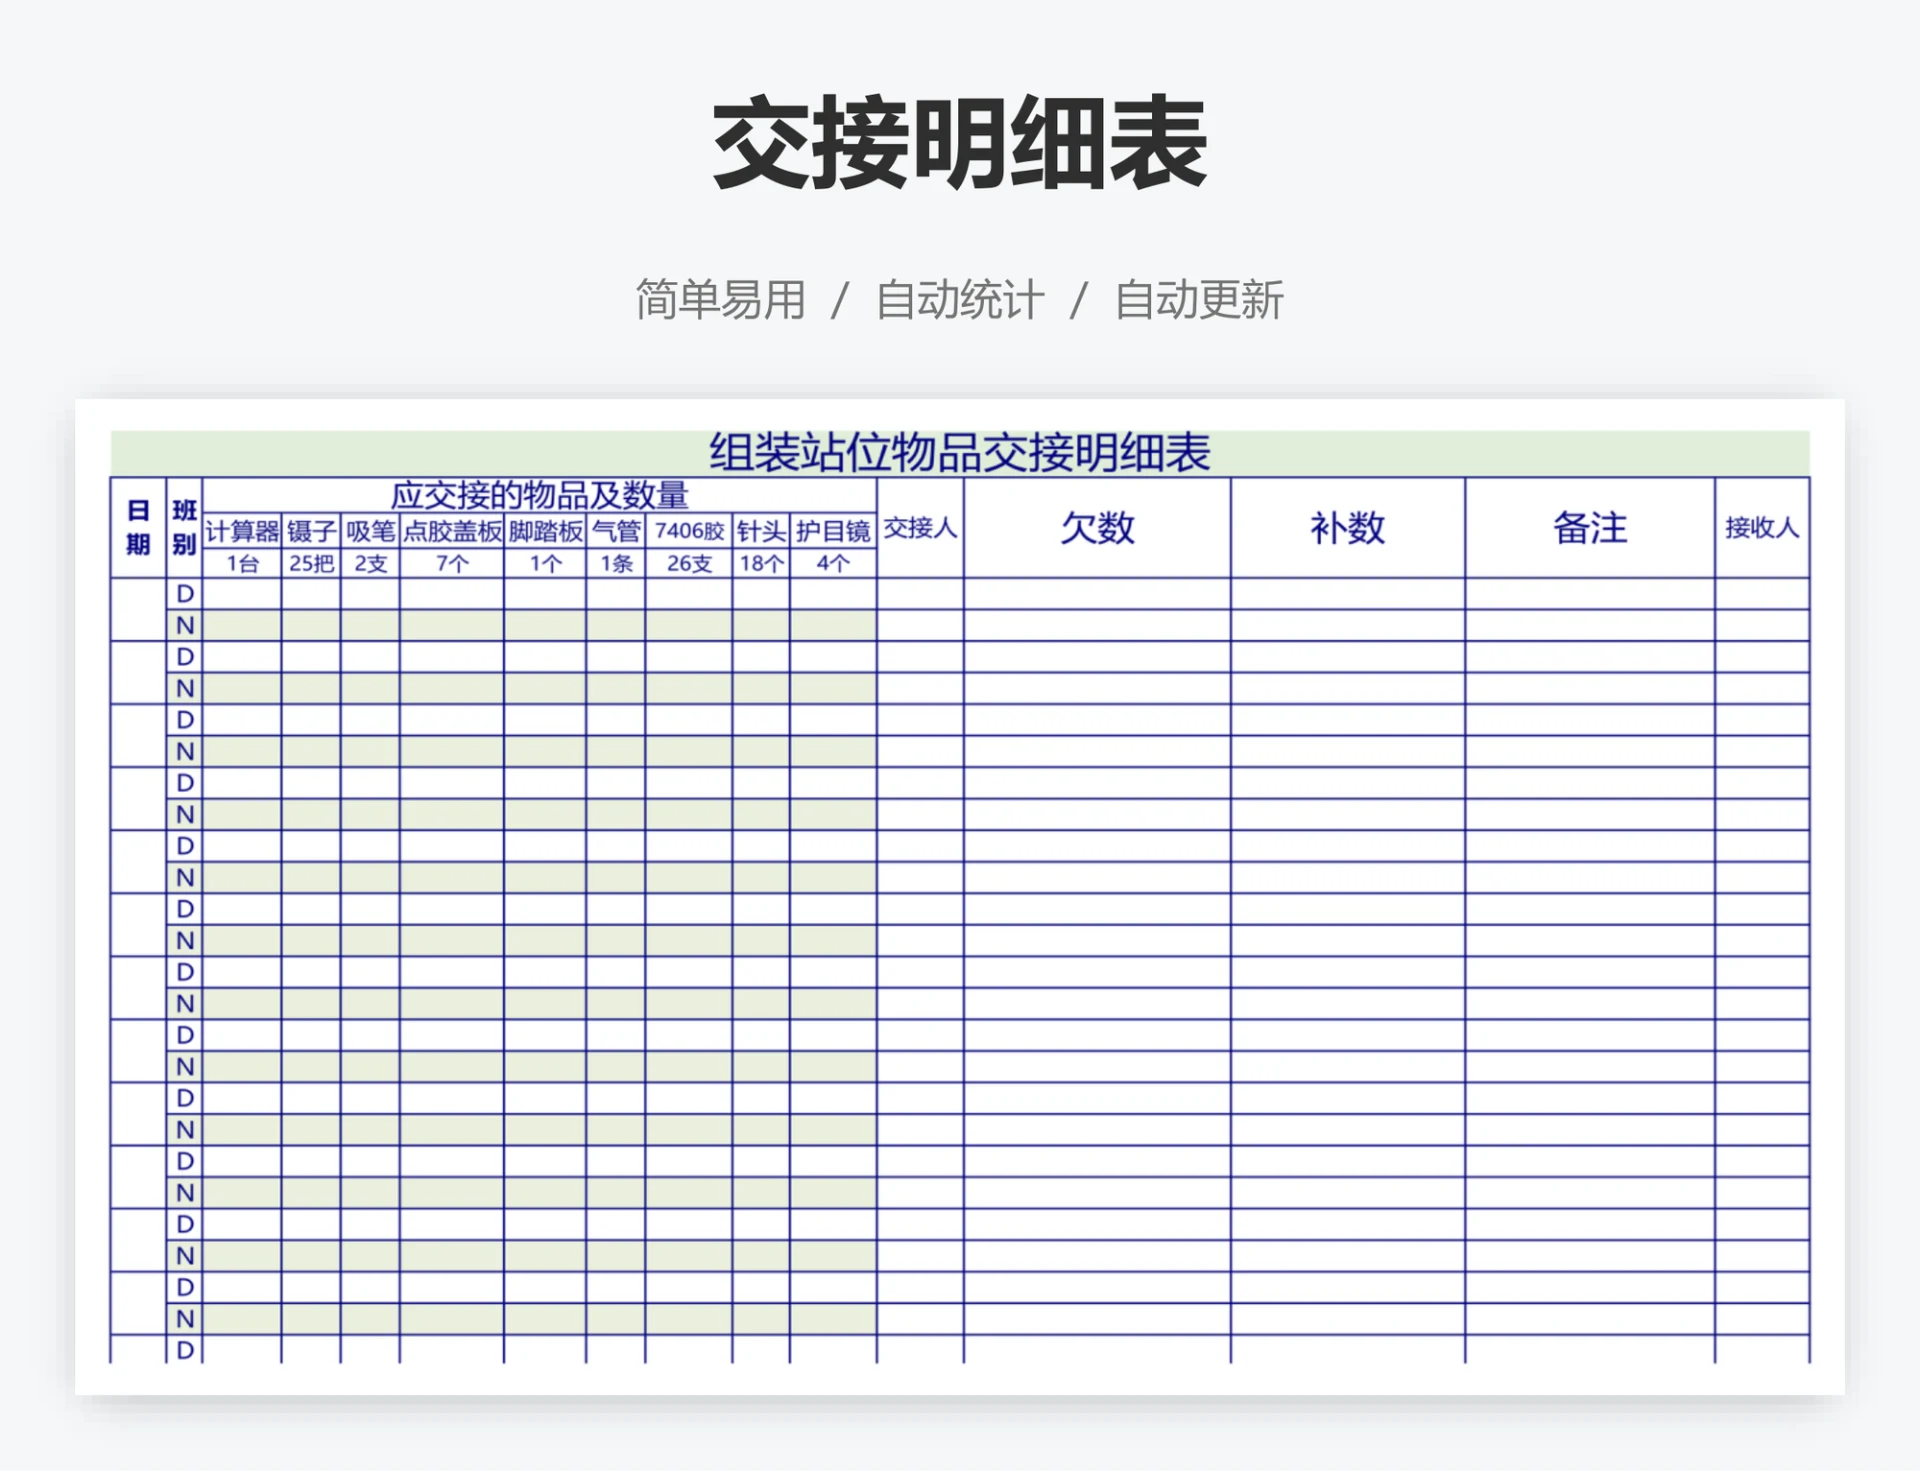Click the 计算器 item header cell
Image resolution: width=1920 pixels, height=1471 pixels.
tap(241, 531)
